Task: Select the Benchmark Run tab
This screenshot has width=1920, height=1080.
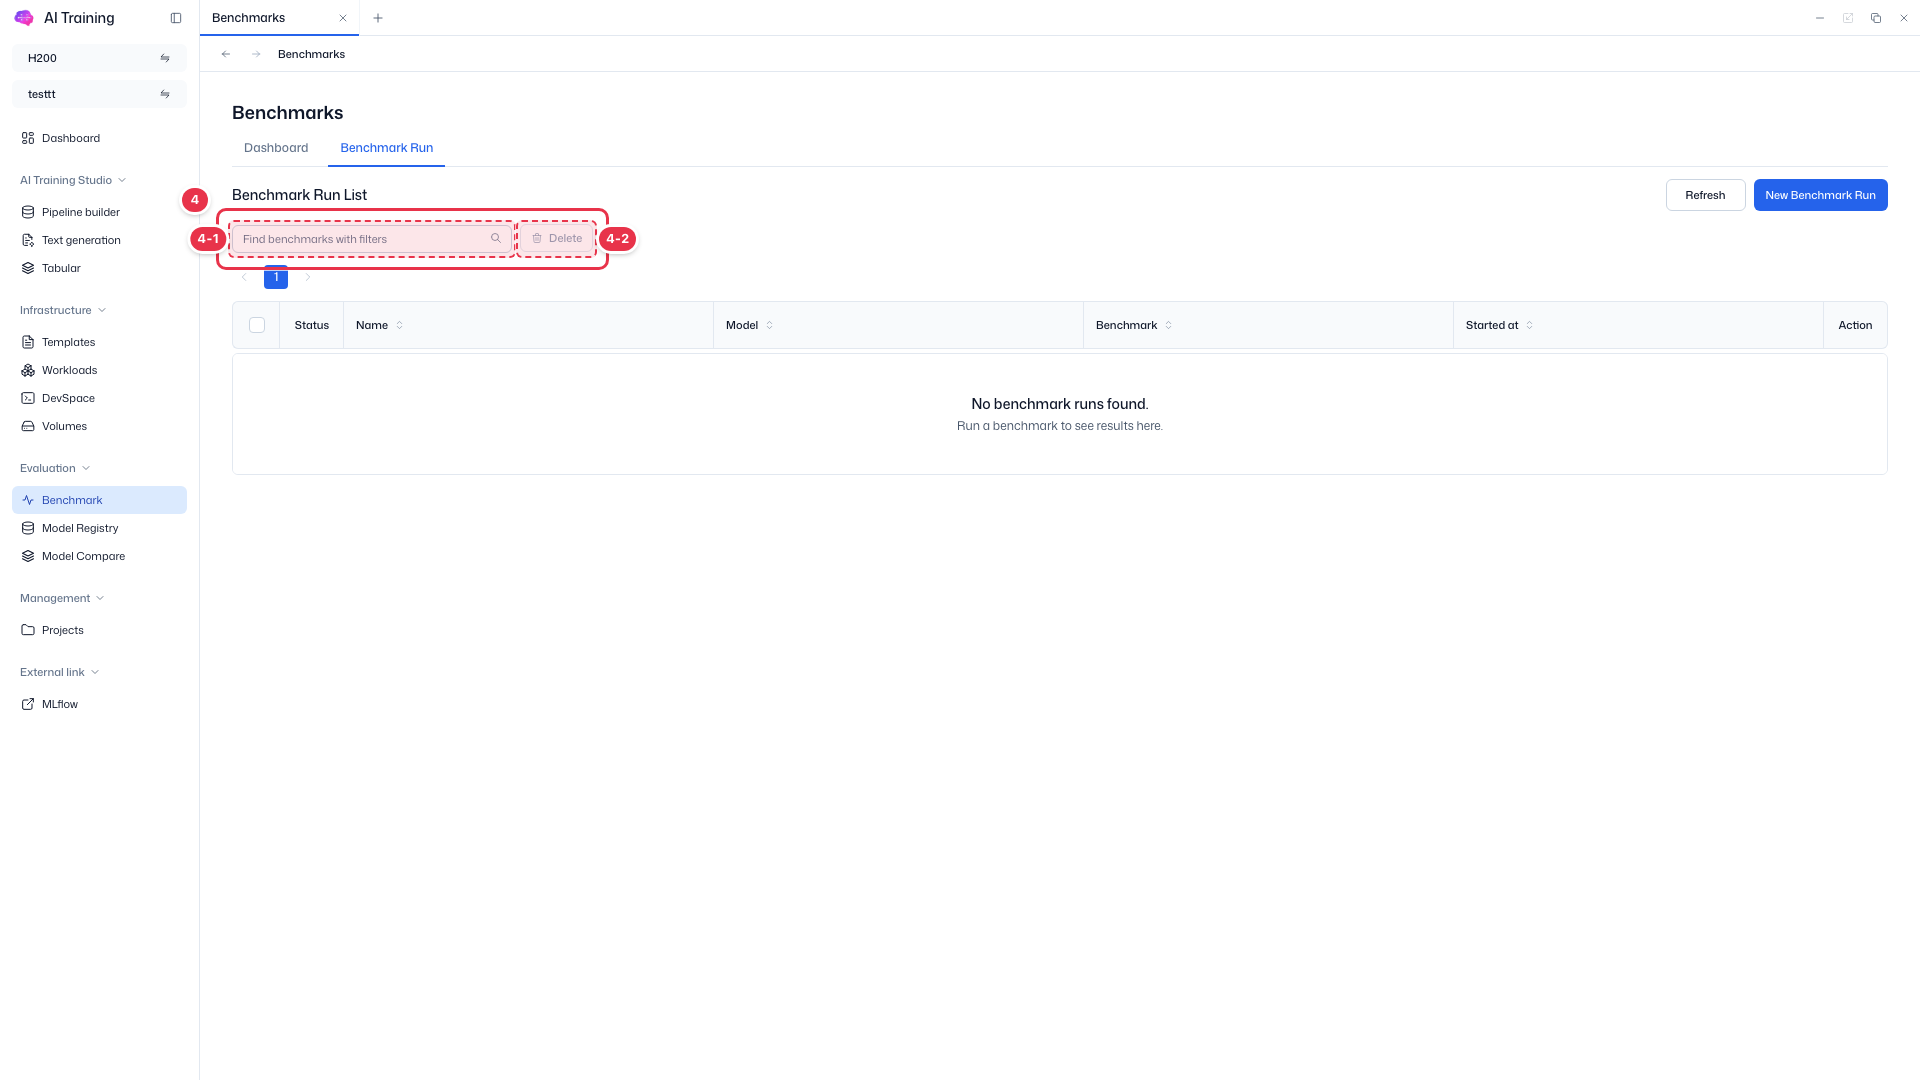Action: (386, 148)
